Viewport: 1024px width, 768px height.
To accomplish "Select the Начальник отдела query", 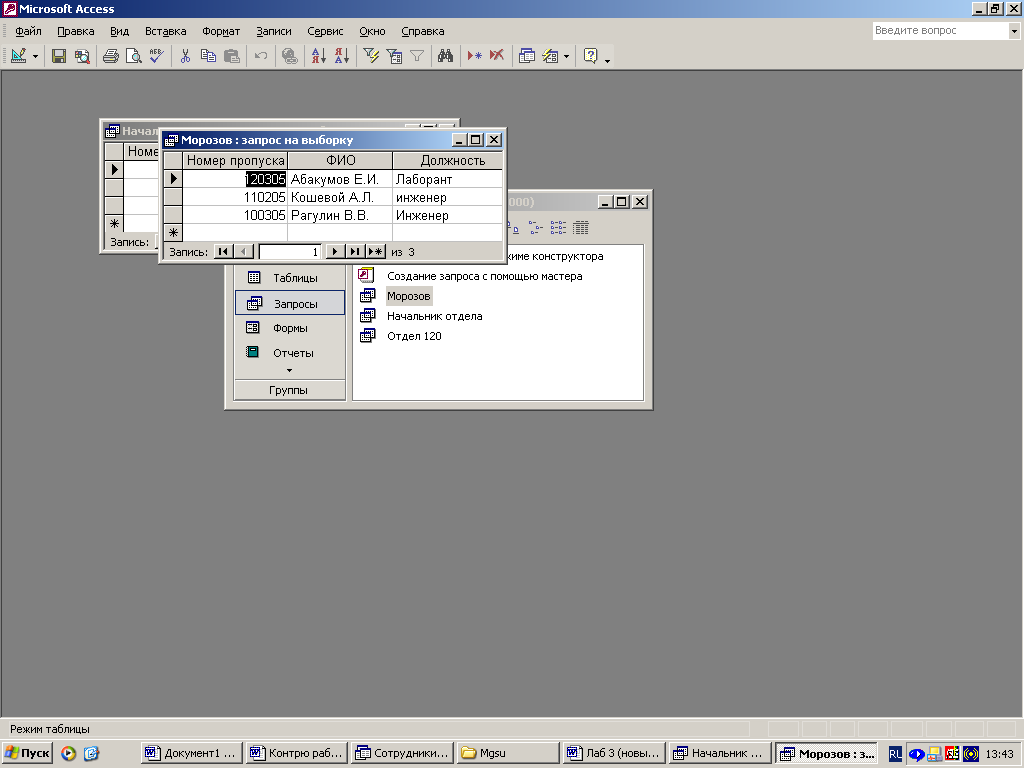I will [x=434, y=316].
